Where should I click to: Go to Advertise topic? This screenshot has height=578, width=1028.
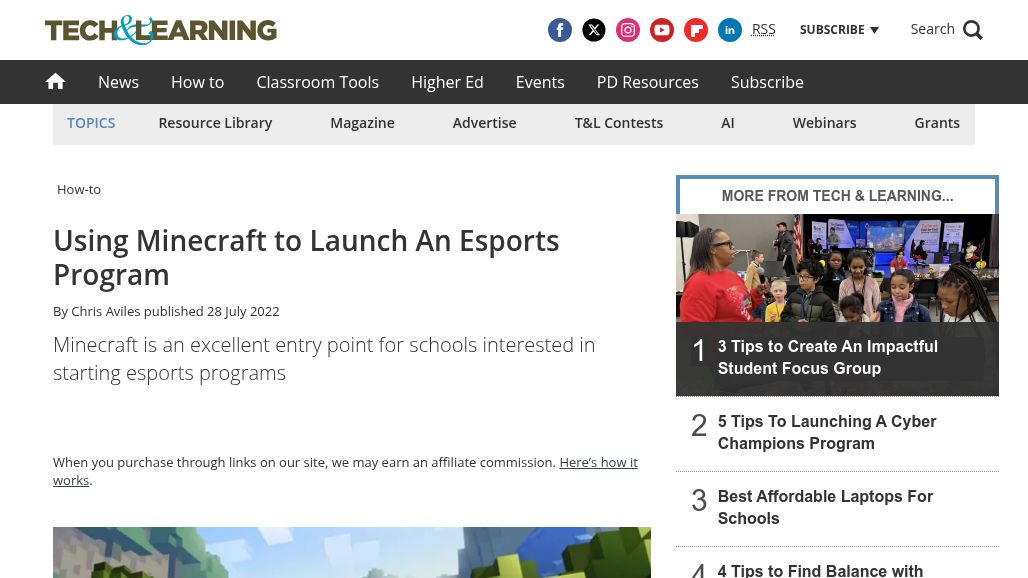click(x=484, y=123)
